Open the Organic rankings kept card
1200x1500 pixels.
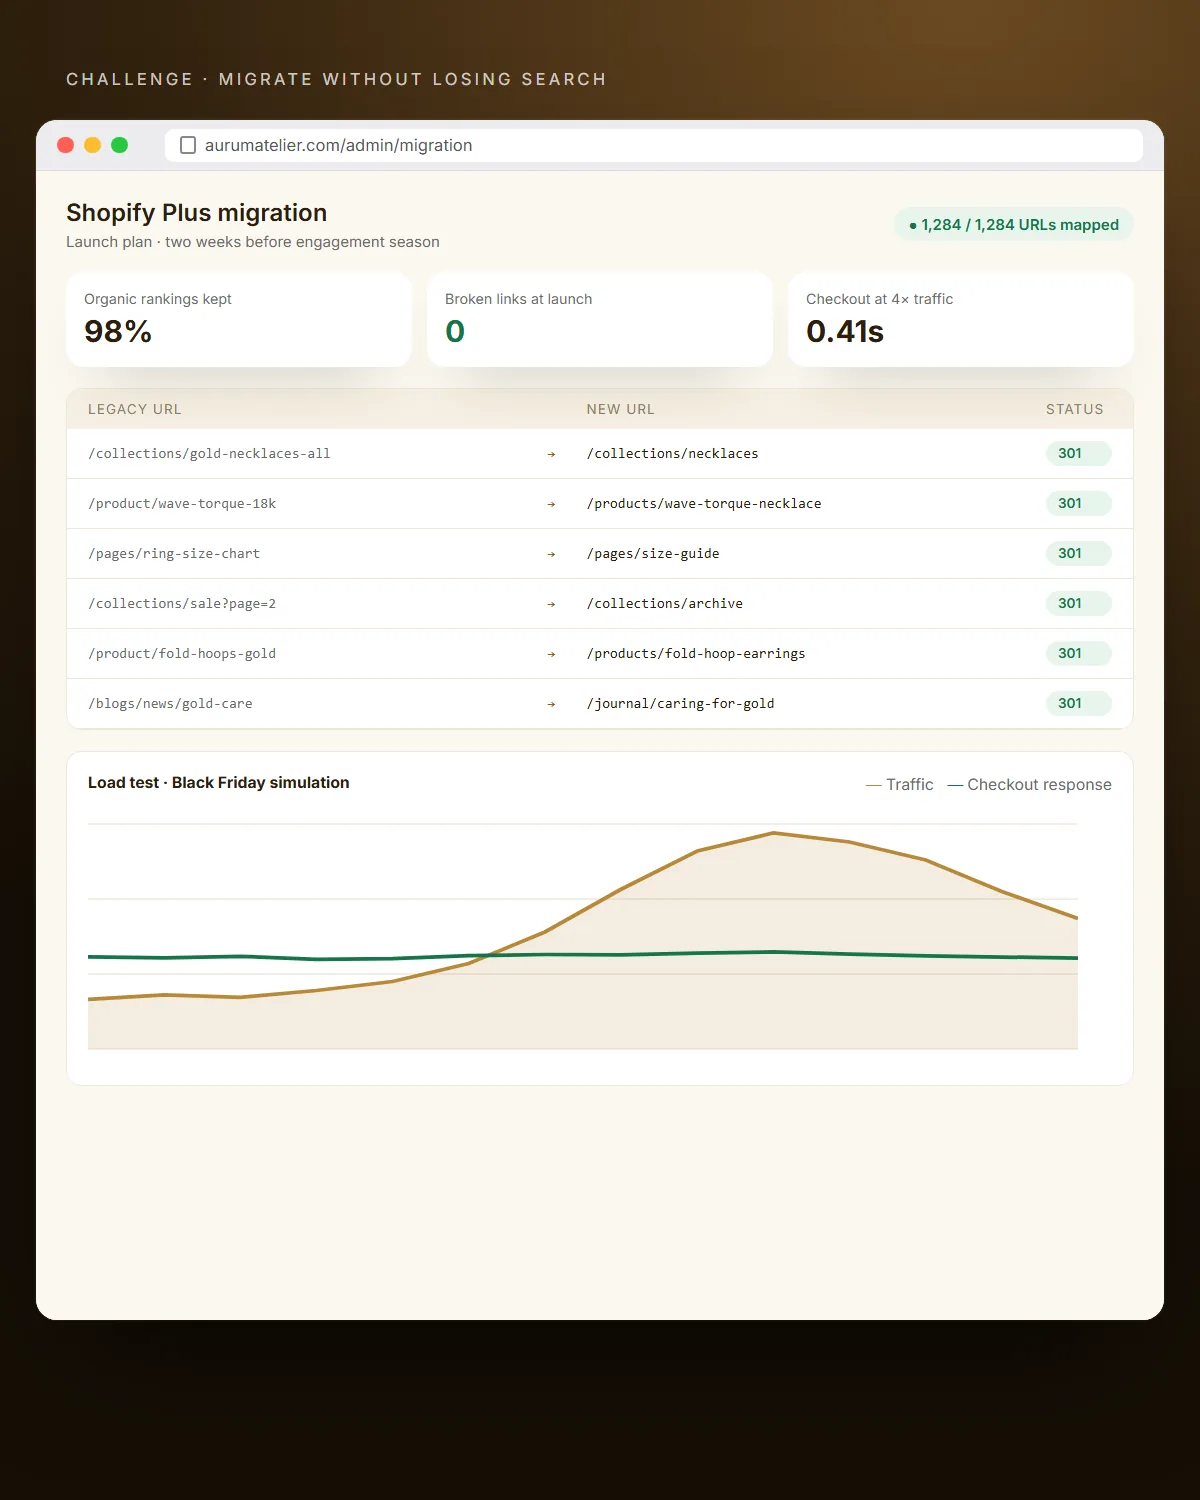click(239, 320)
